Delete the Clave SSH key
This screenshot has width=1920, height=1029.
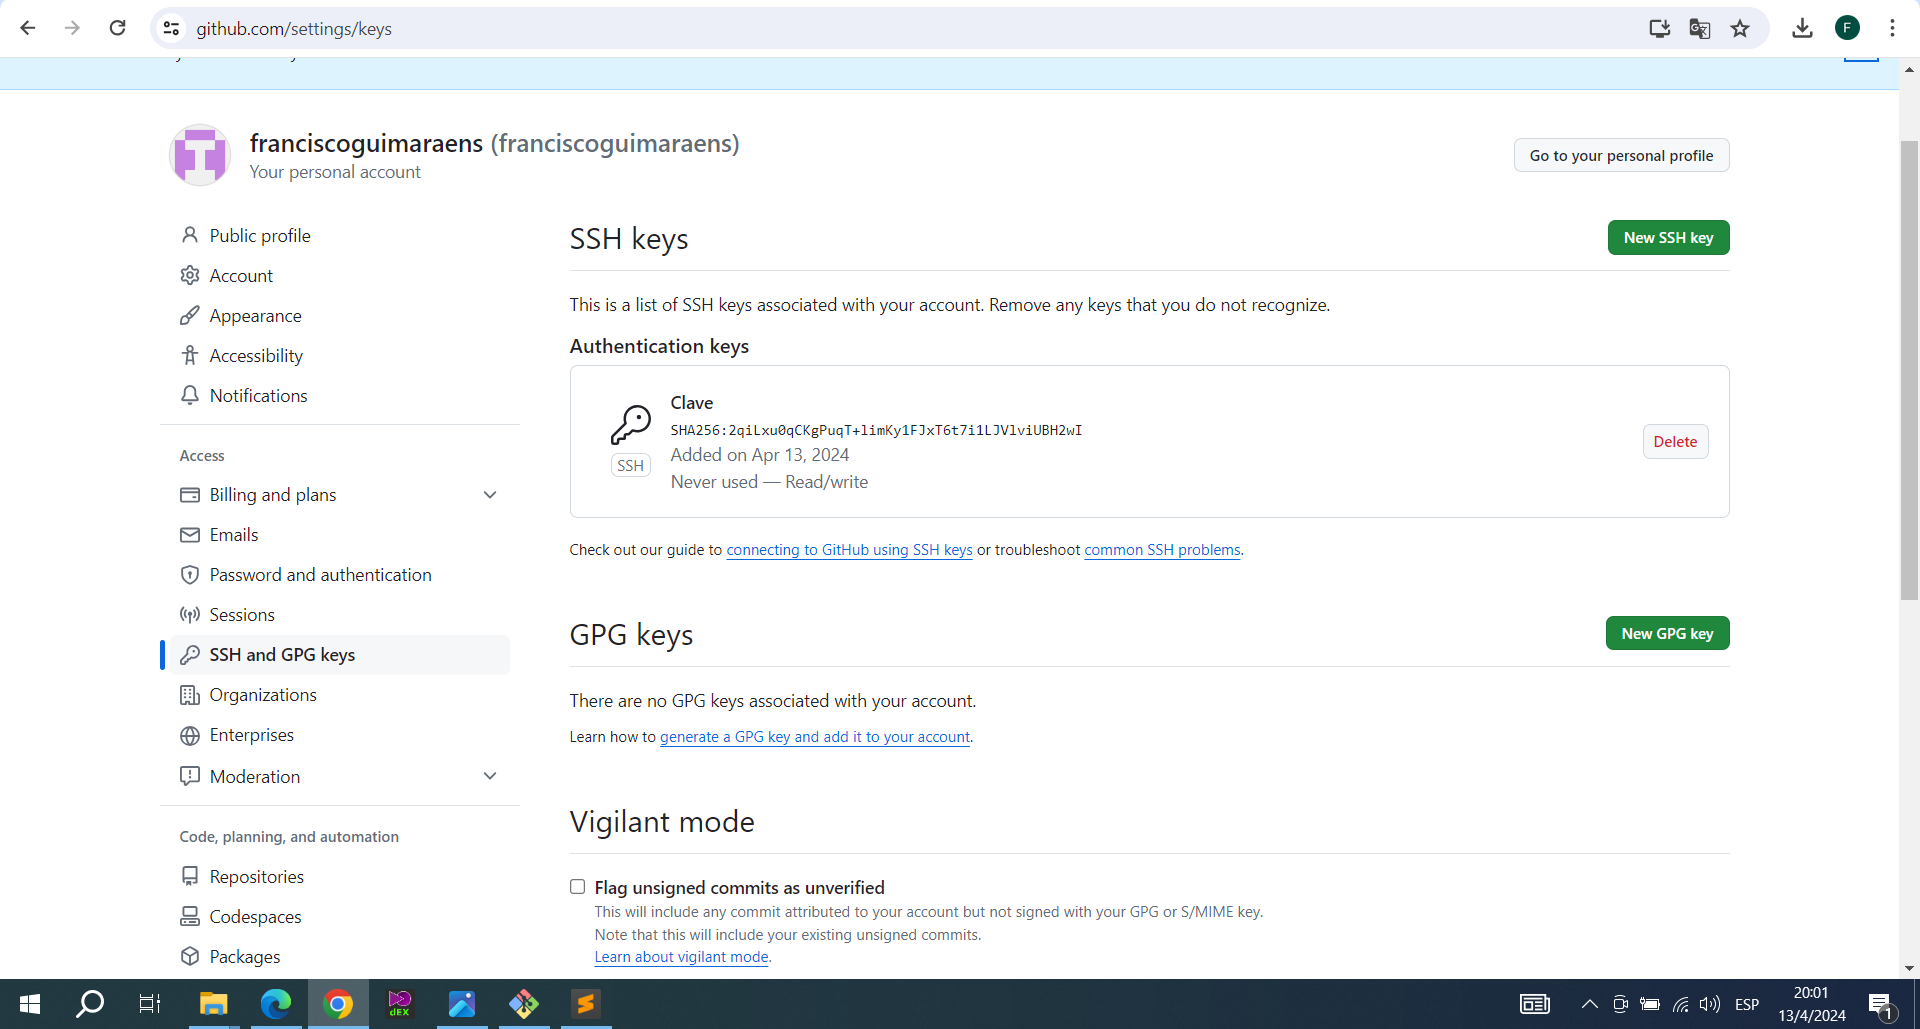[1675, 442]
